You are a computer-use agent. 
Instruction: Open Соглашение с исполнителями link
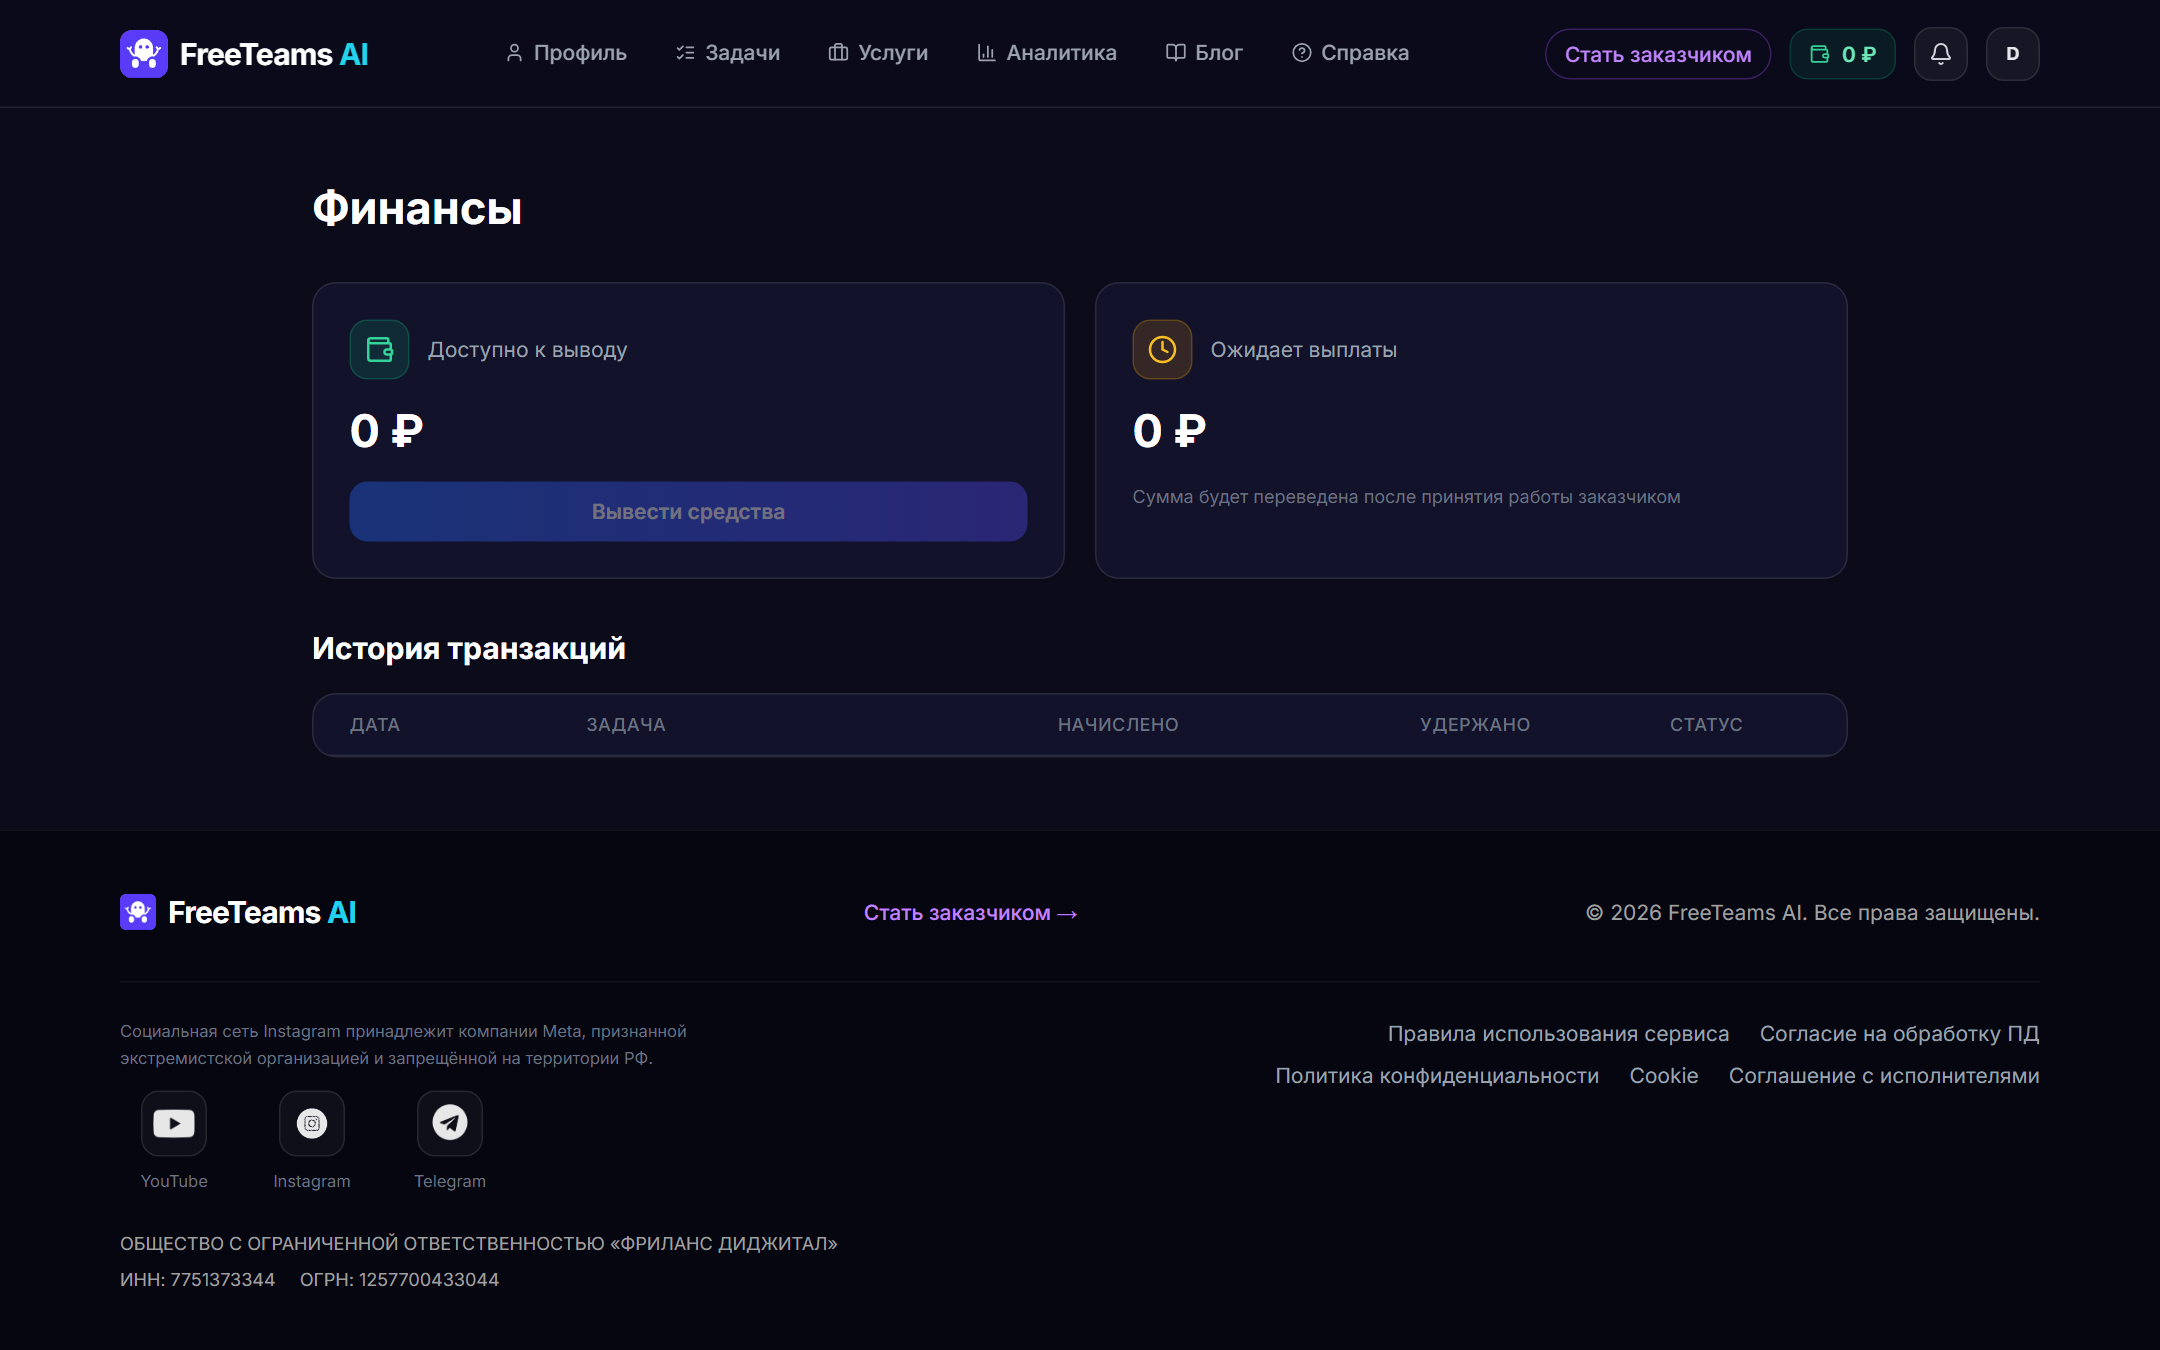[1884, 1076]
